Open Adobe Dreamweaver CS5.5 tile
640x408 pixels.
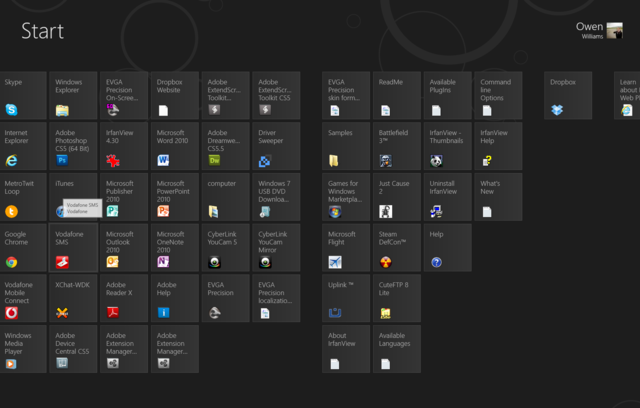click(225, 146)
